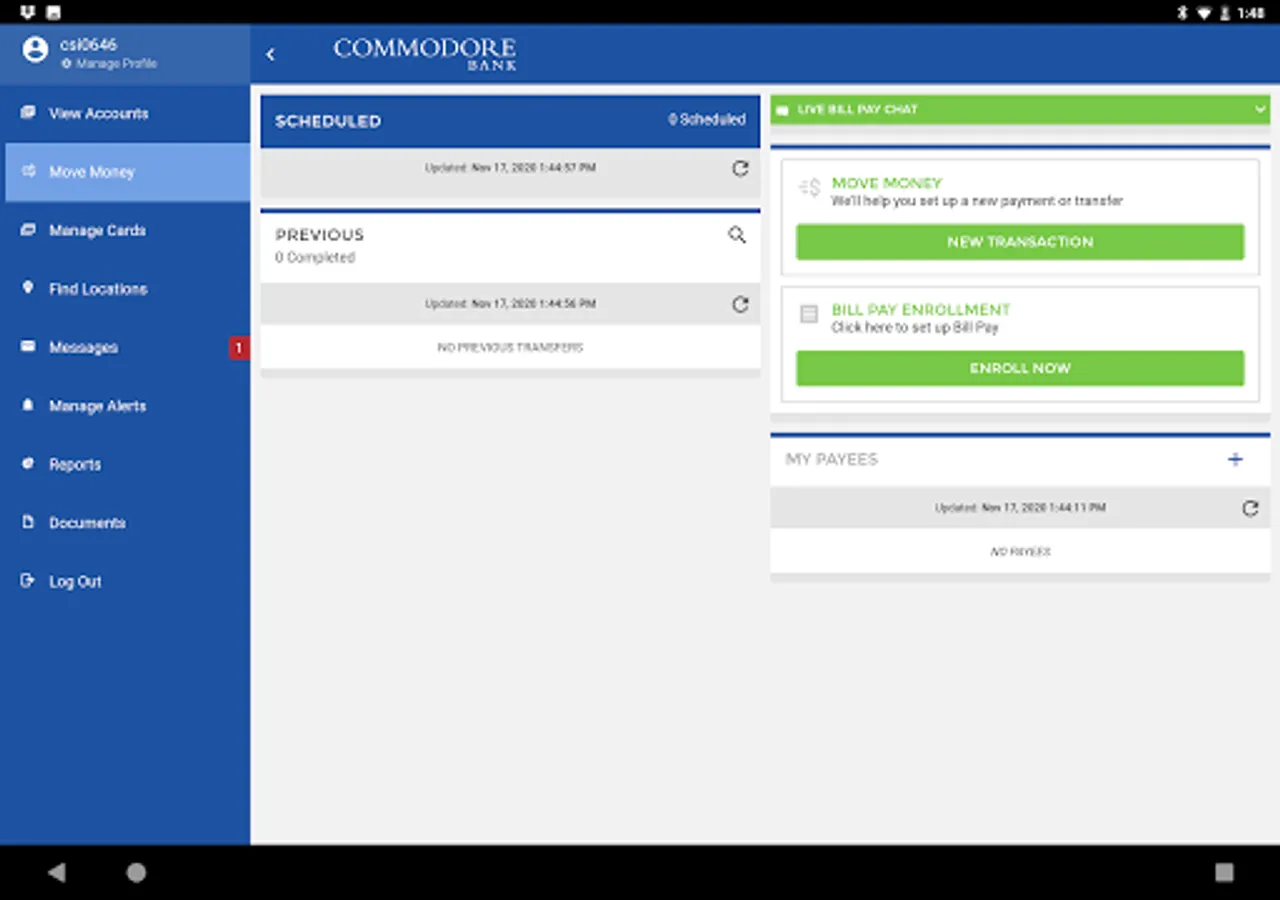This screenshot has width=1280, height=900.
Task: Click the 'No Payees' text
Action: tap(1020, 552)
